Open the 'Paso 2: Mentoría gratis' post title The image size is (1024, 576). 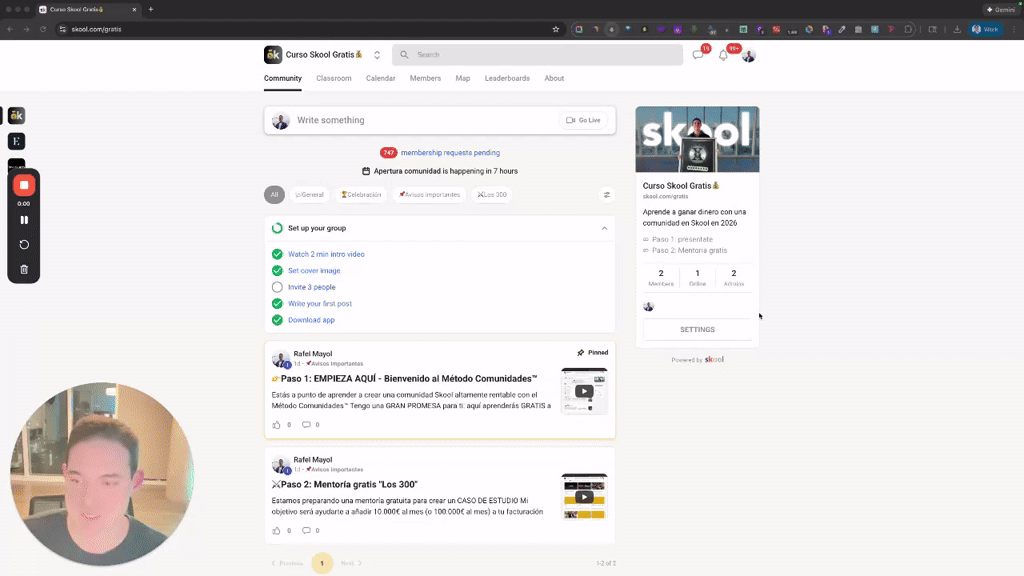(x=345, y=485)
